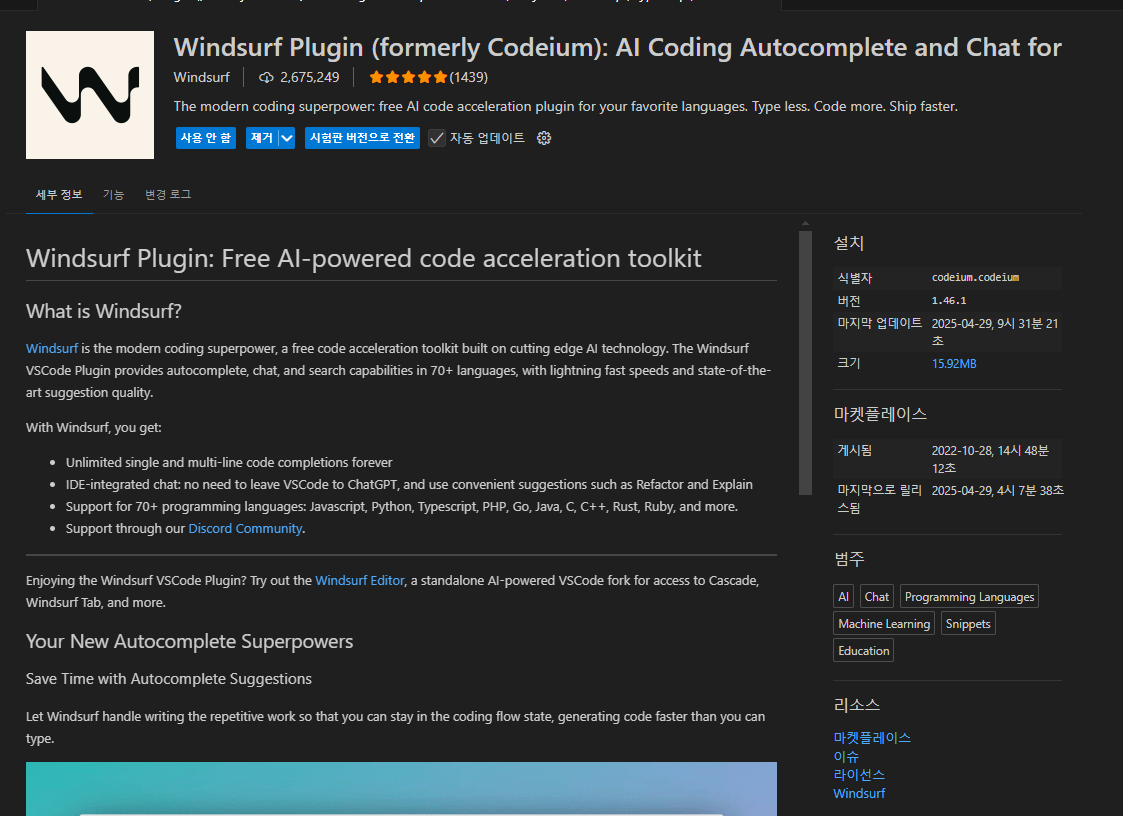
Task: Click the readme vertical scrollbar thumb
Action: [x=805, y=363]
